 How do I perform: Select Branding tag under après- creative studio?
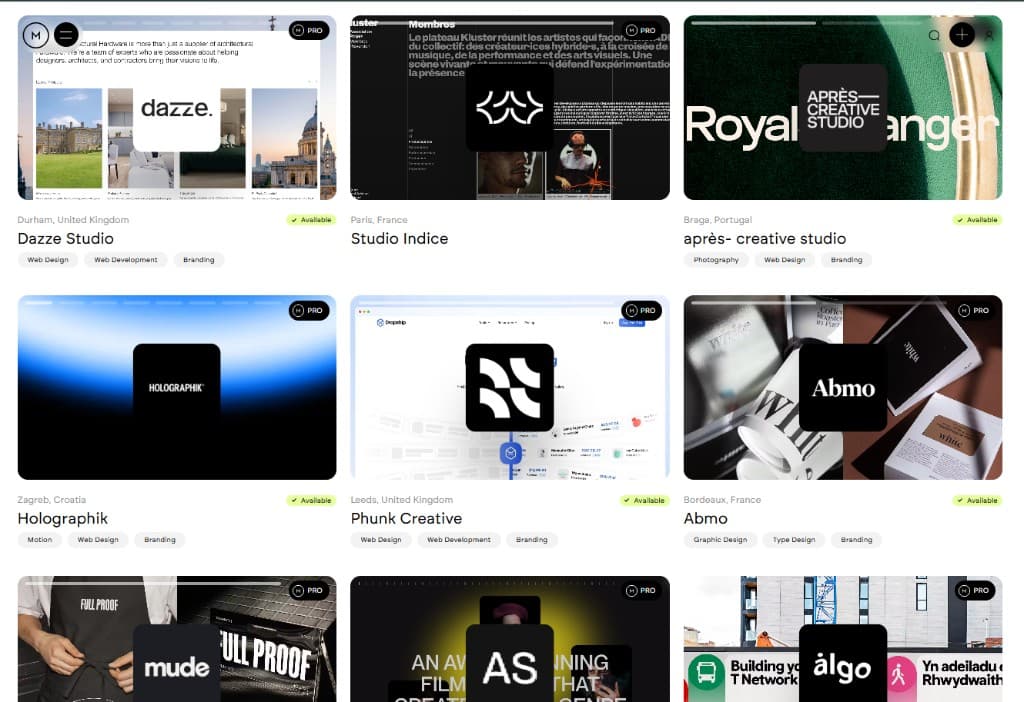846,260
